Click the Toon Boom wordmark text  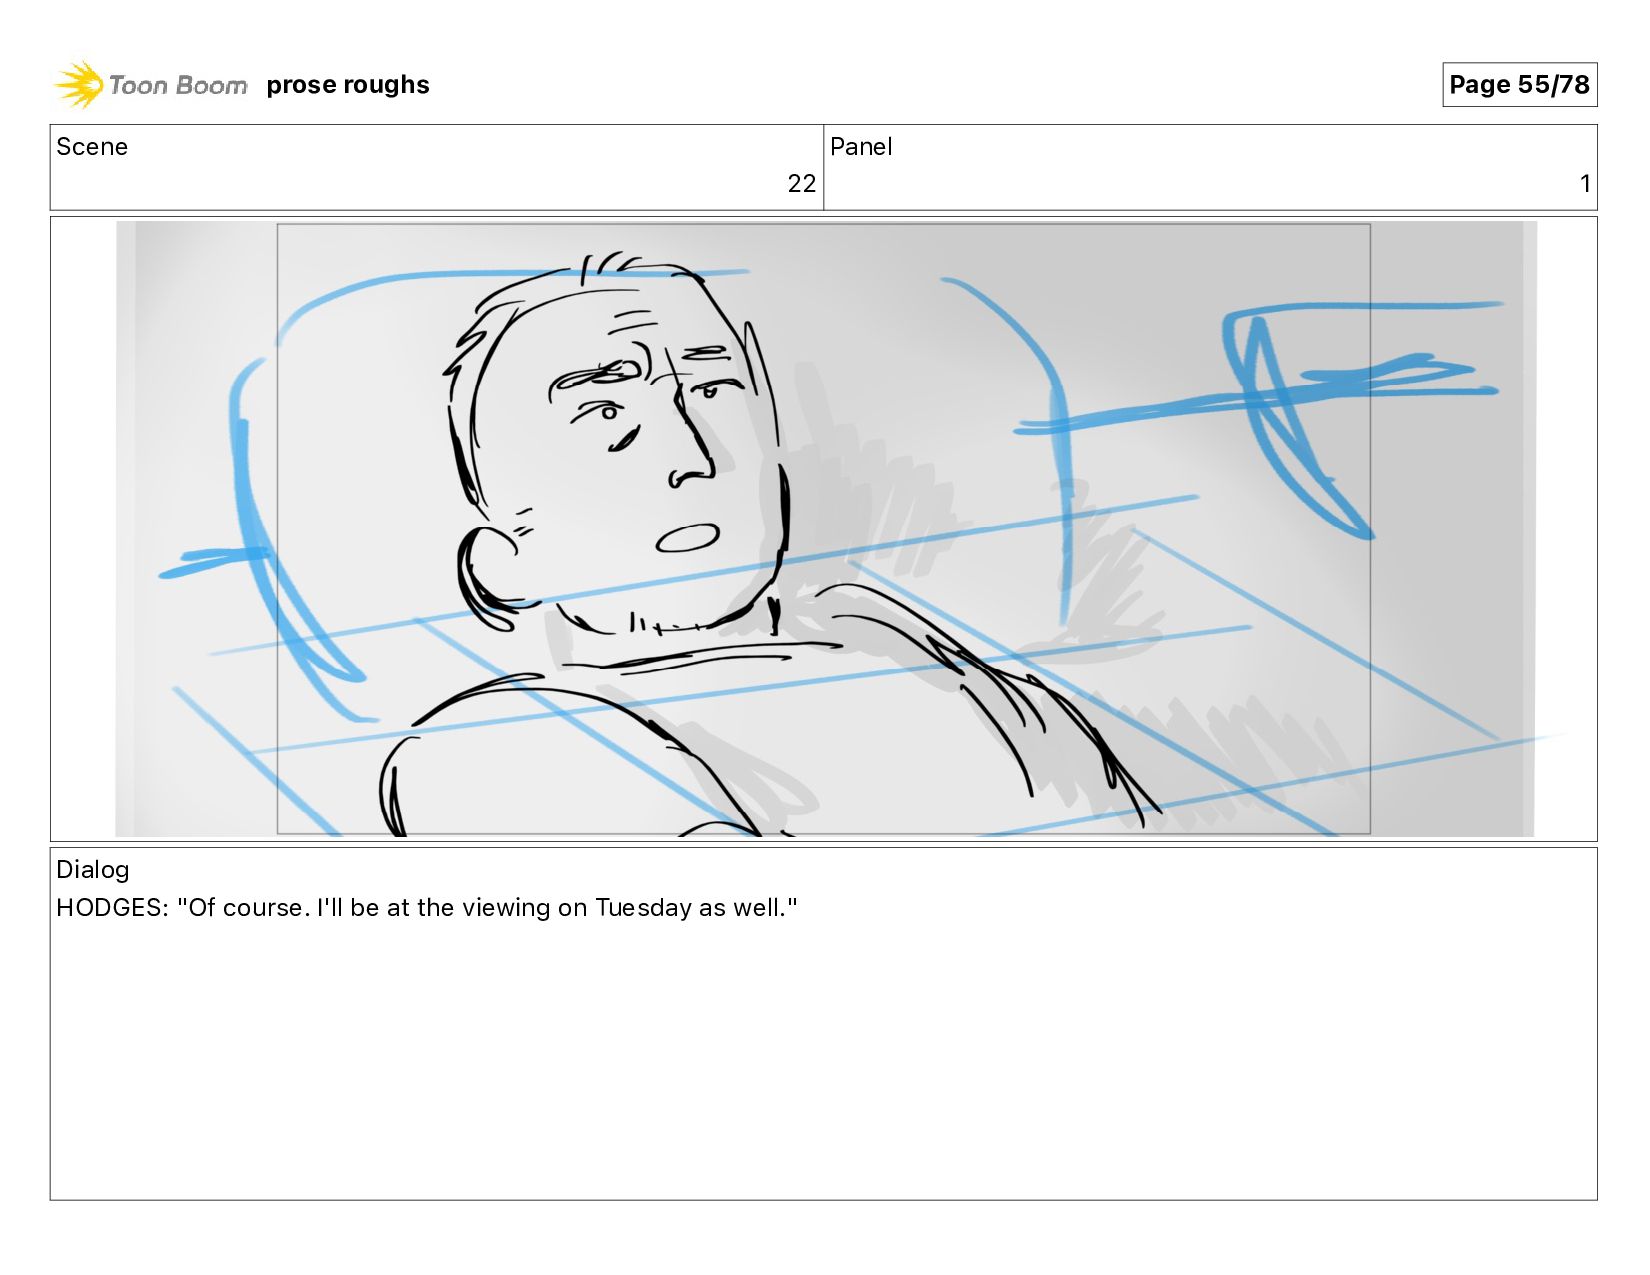178,86
